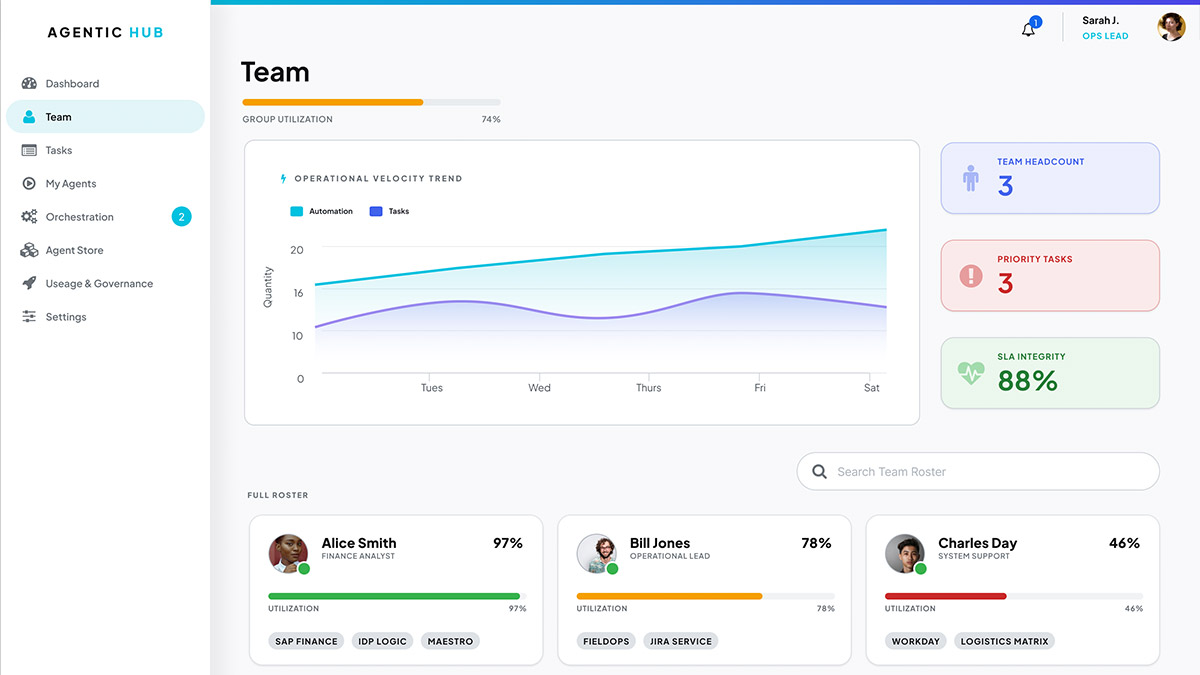Click the LOGISTICS MATRIX tag
Image resolution: width=1200 pixels, height=675 pixels.
point(1004,641)
